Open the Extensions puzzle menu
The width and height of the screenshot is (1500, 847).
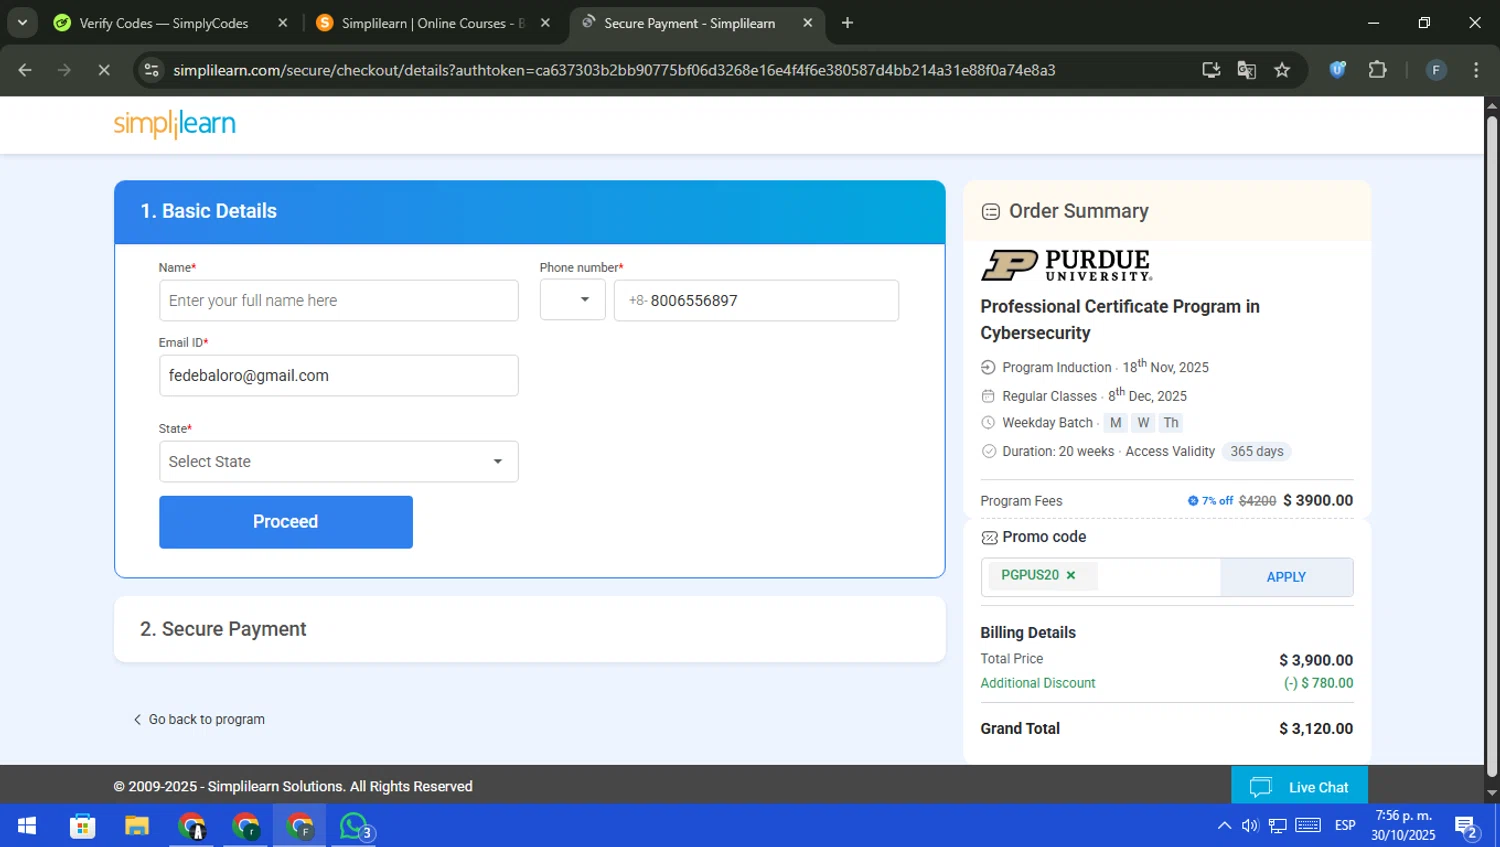click(1377, 70)
